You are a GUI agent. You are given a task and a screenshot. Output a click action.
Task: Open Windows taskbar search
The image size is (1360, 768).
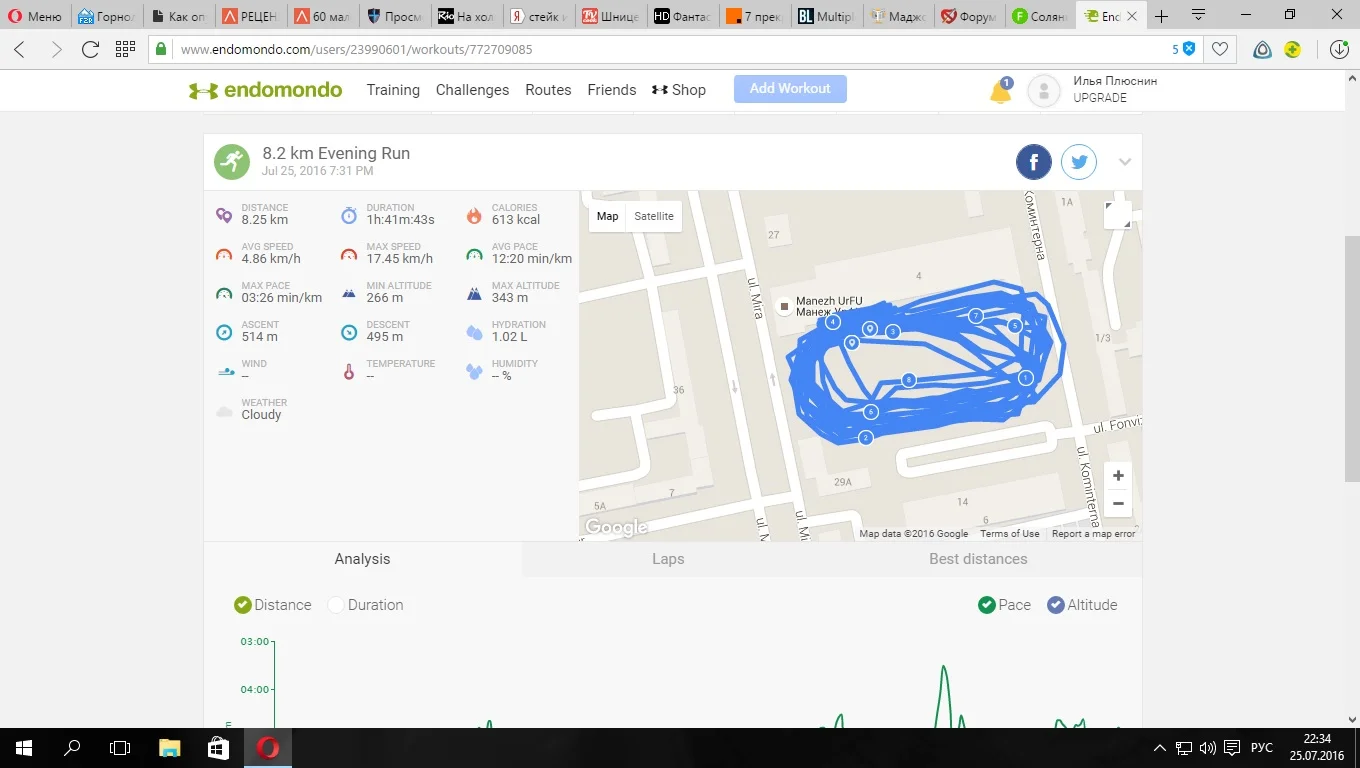point(72,748)
